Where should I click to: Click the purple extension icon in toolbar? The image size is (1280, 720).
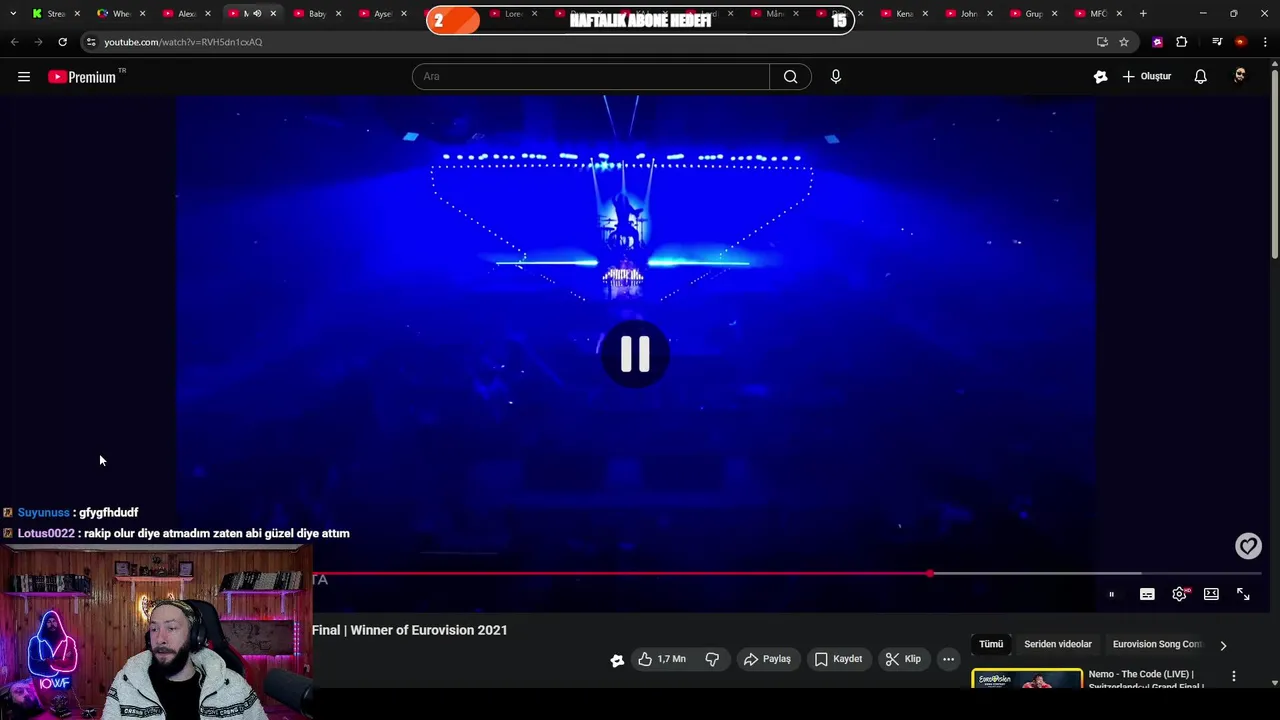pyautogui.click(x=1158, y=42)
